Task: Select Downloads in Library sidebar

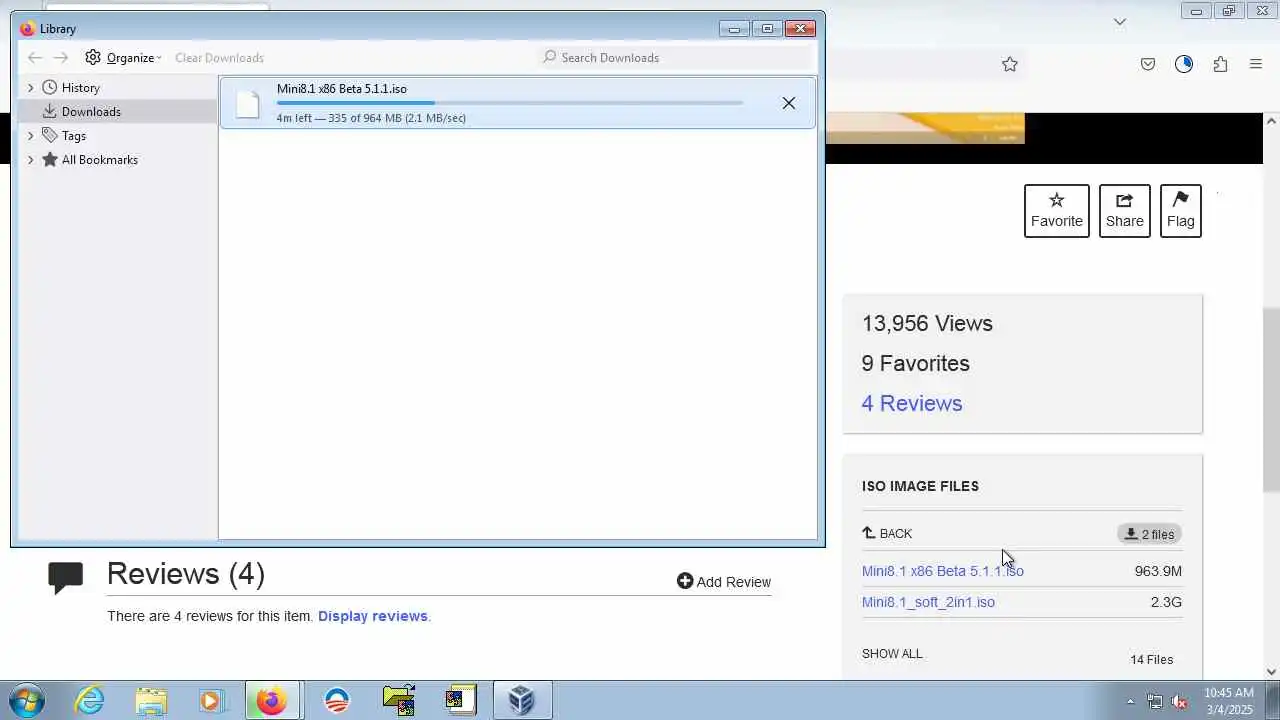Action: point(90,112)
